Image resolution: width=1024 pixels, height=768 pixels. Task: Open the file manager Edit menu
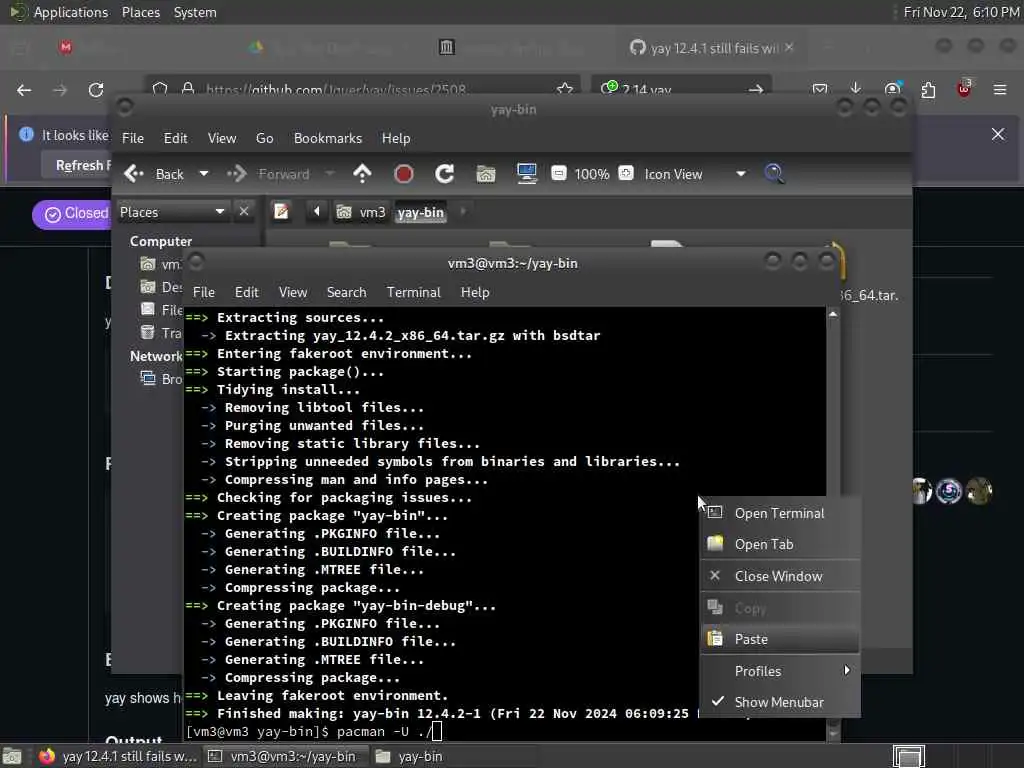point(175,138)
